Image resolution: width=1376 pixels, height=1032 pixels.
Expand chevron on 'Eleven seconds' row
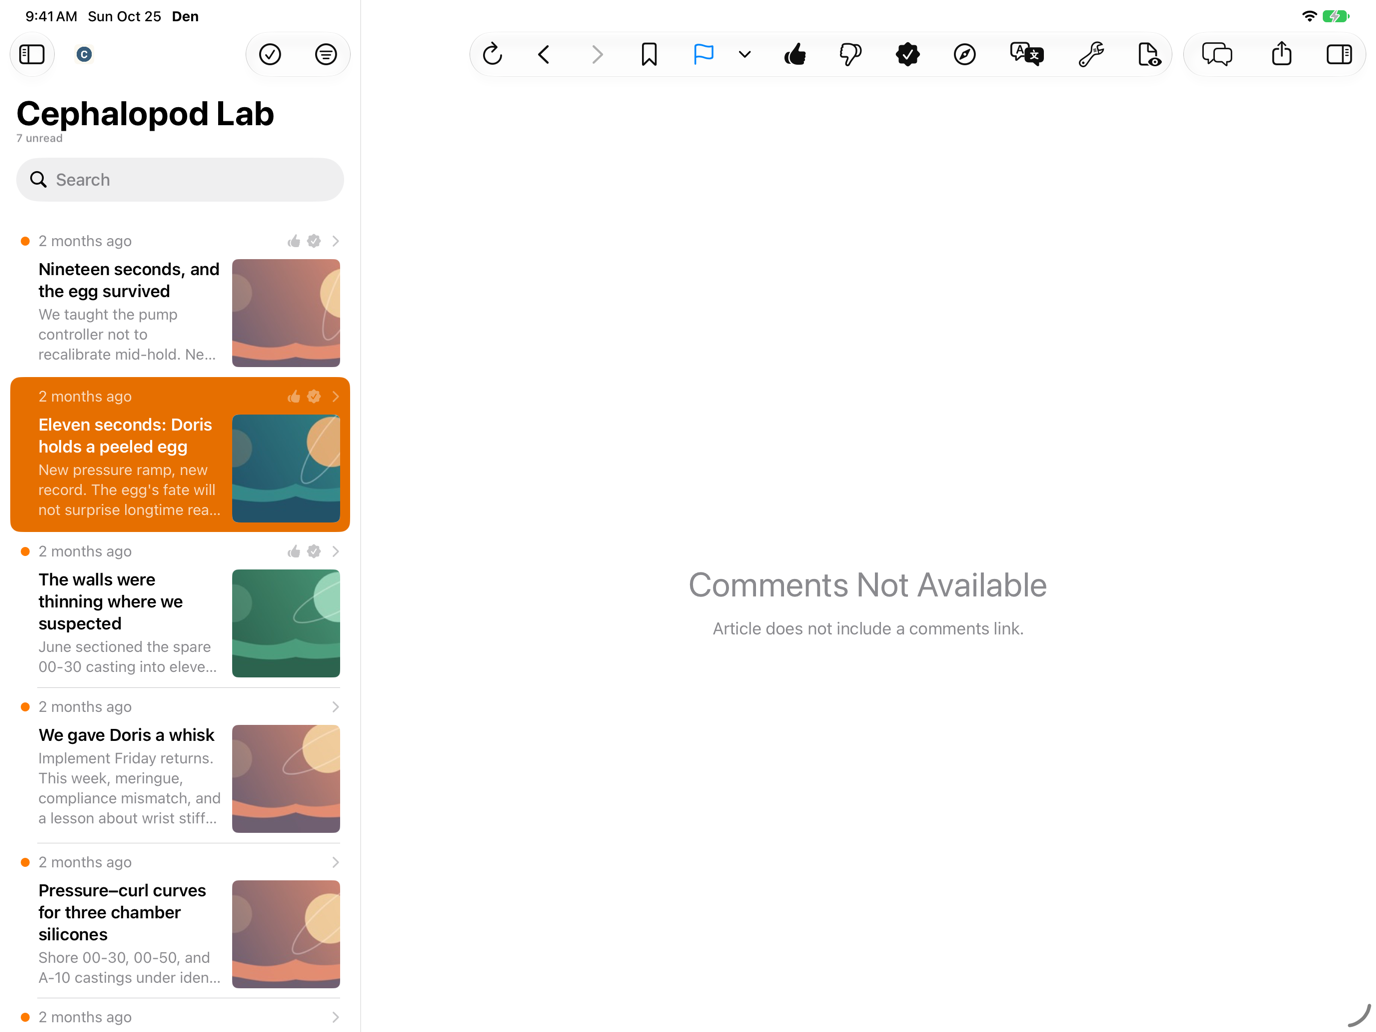336,397
